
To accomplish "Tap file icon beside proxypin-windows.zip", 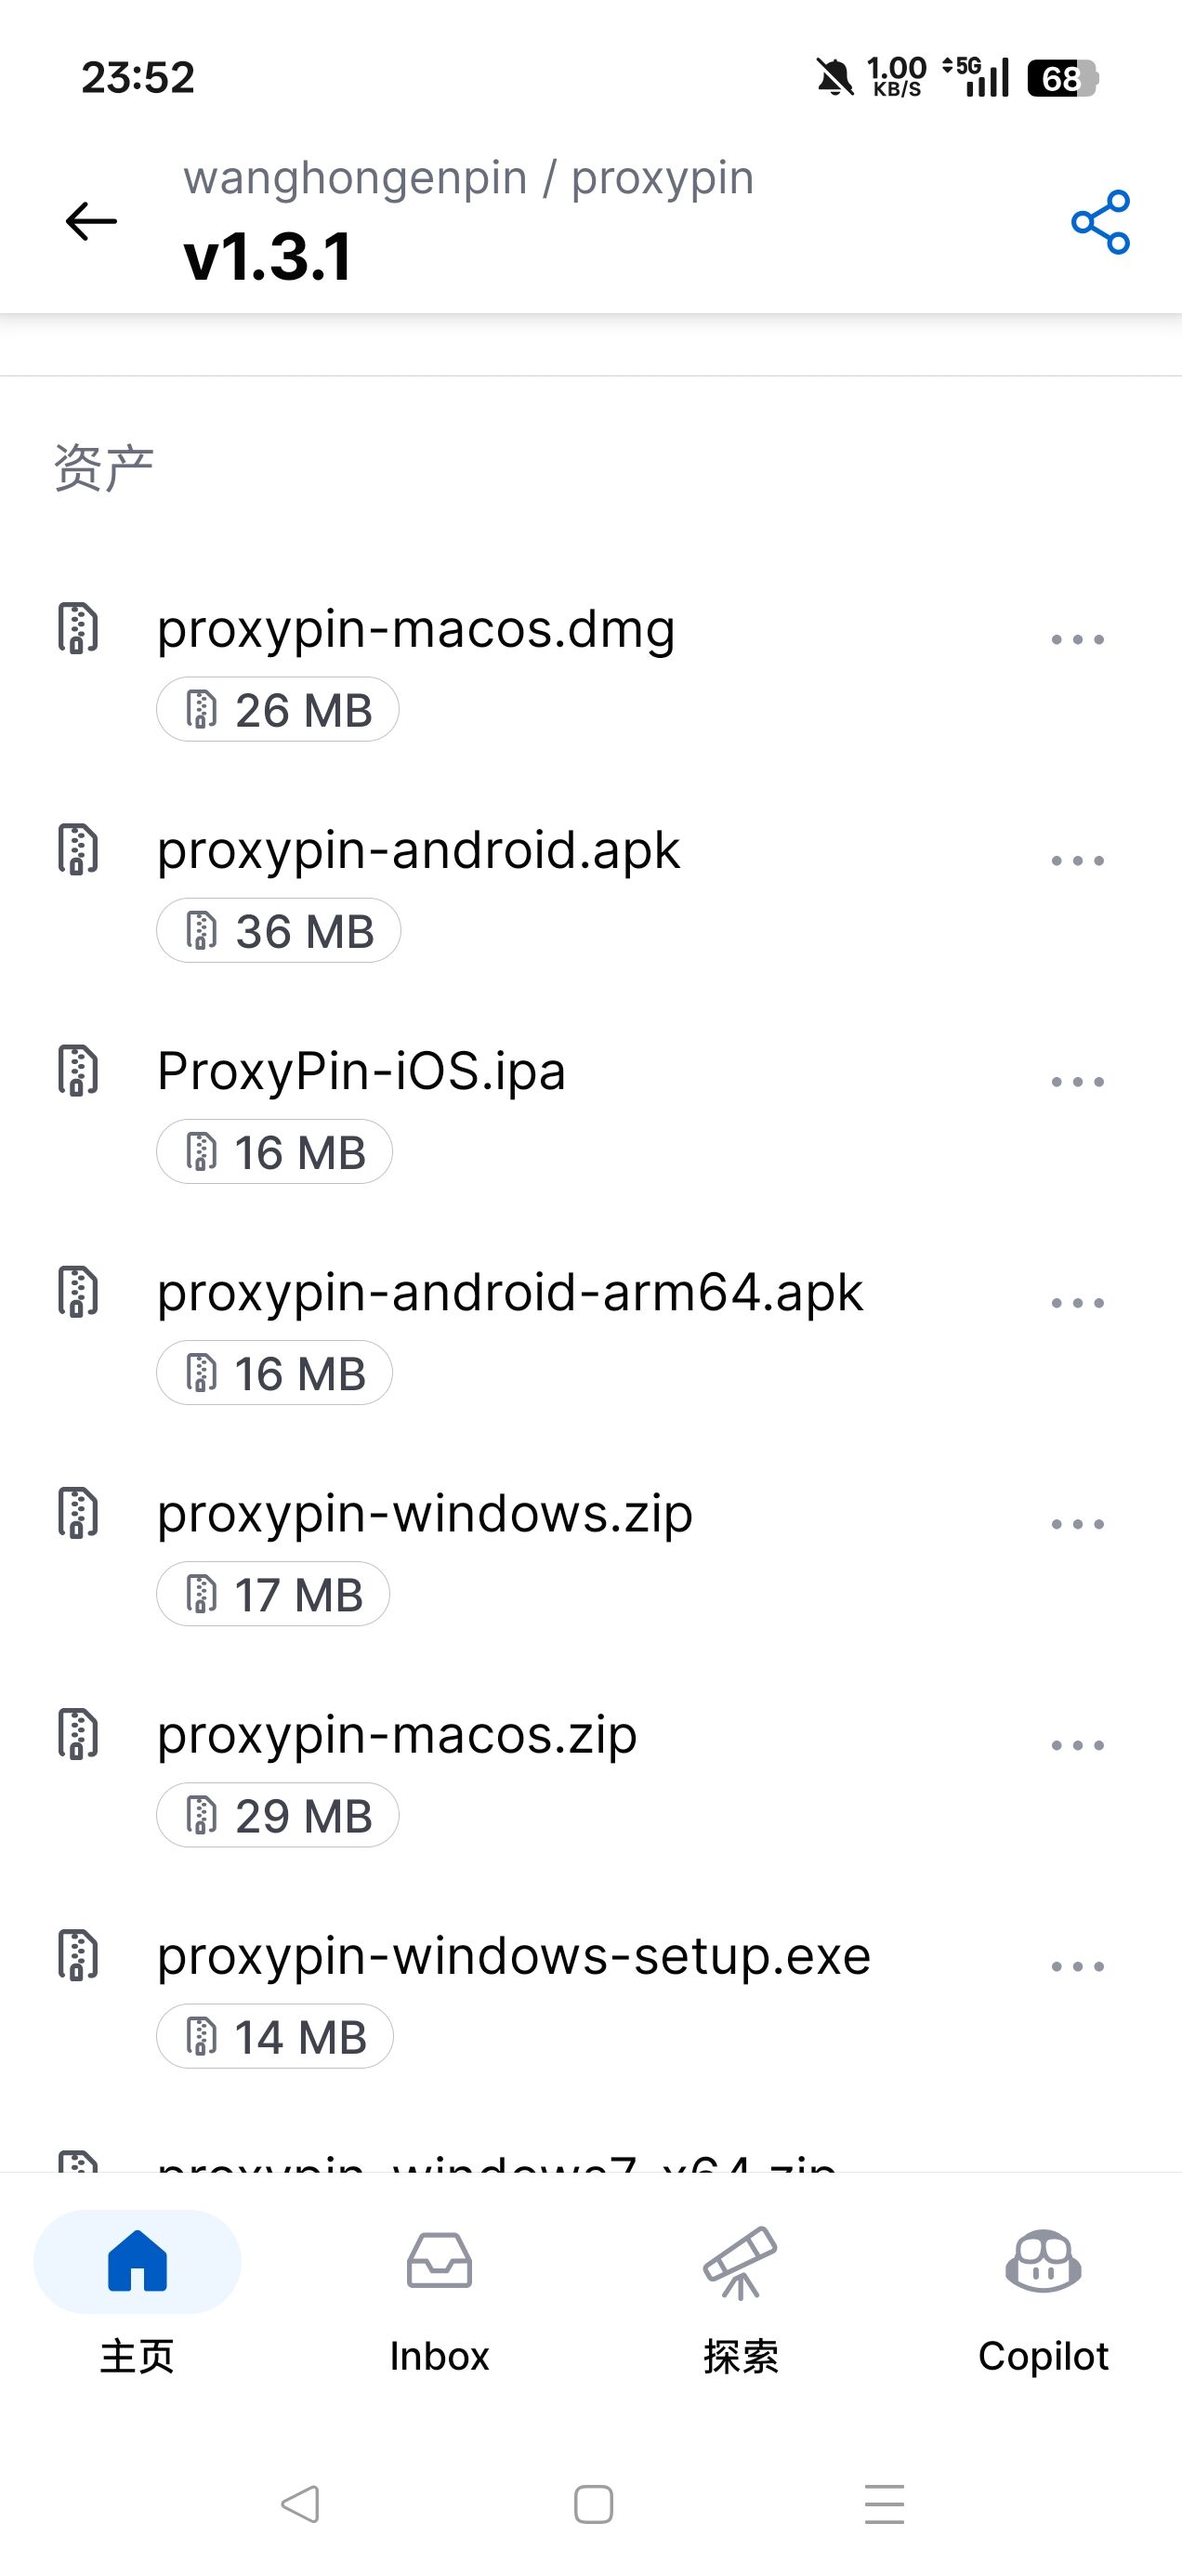I will 78,1512.
